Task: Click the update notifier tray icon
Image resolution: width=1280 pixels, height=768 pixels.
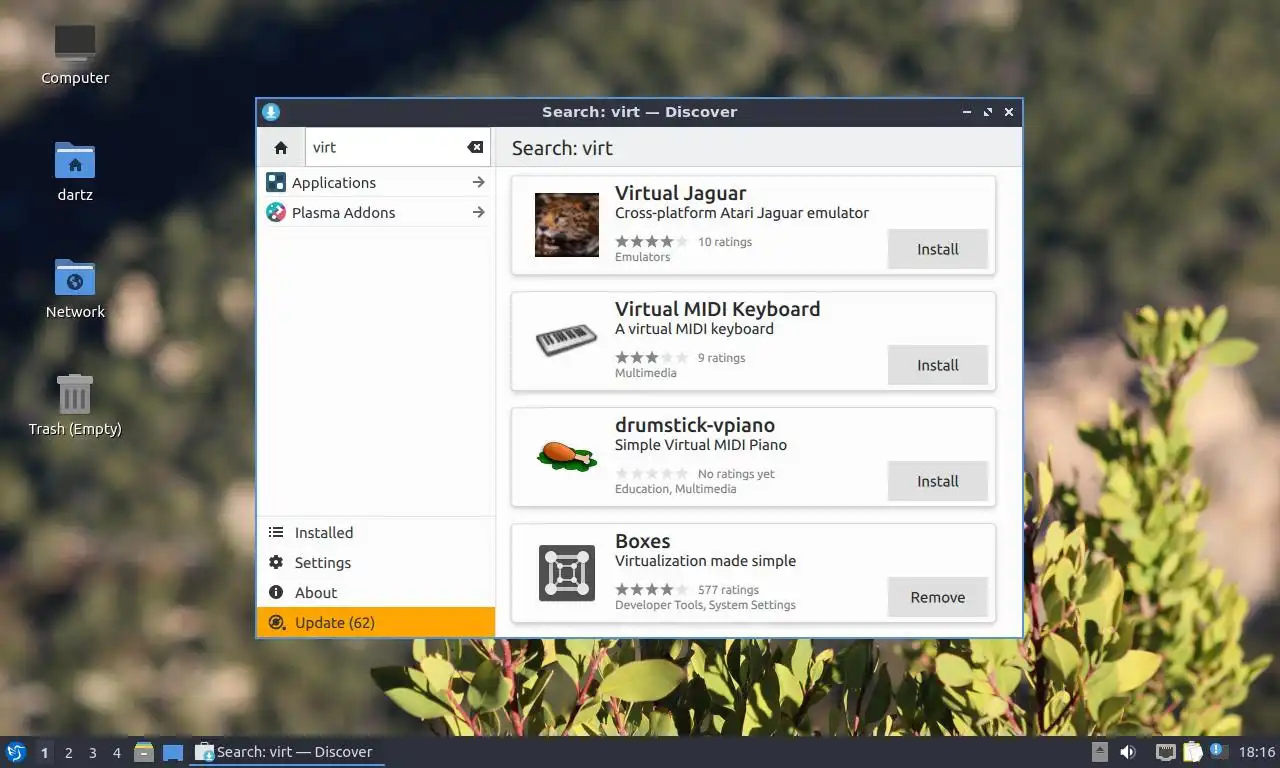Action: click(x=1217, y=750)
